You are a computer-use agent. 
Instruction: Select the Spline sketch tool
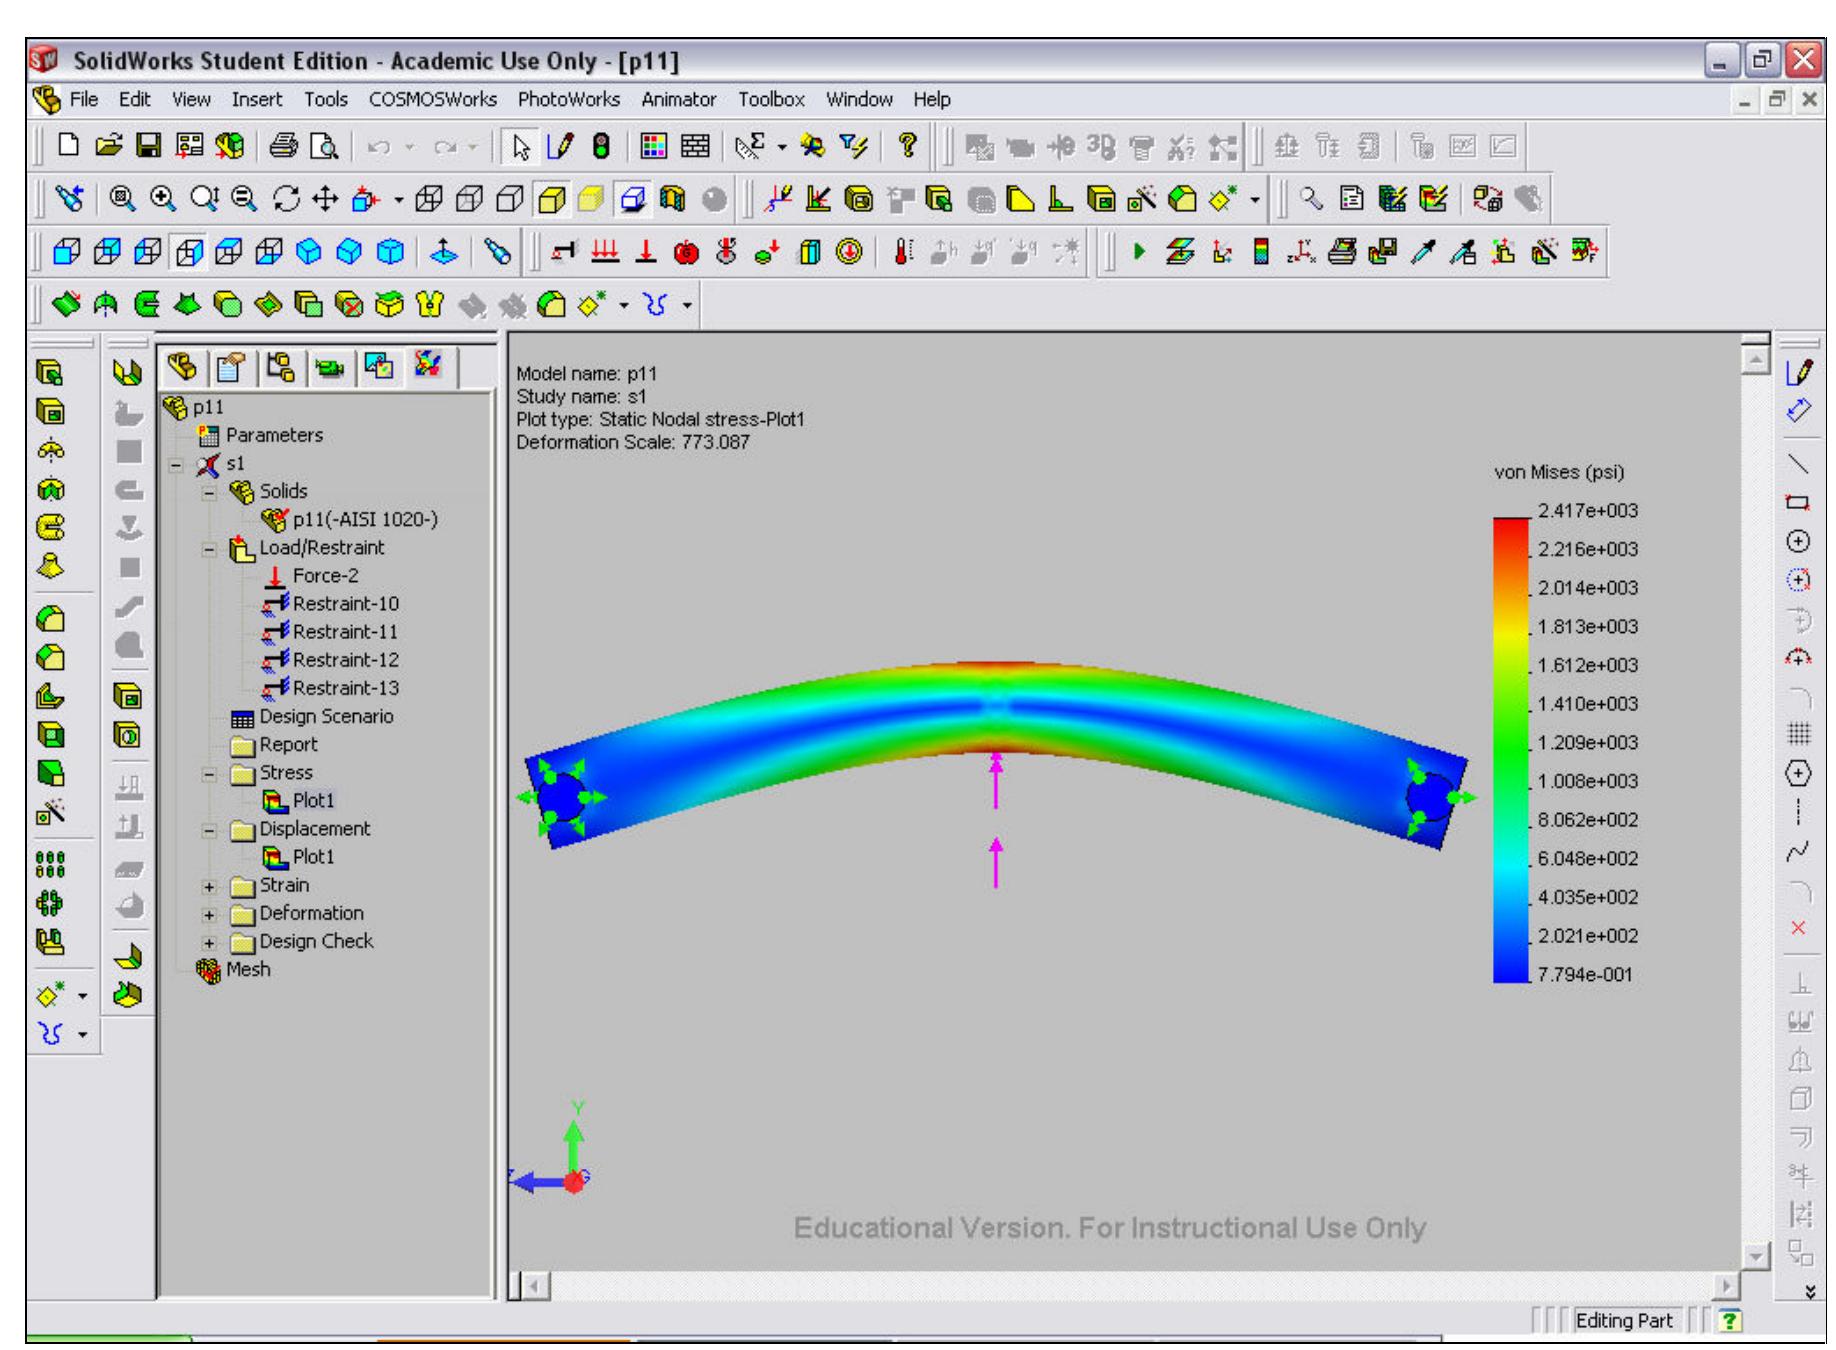click(x=1798, y=851)
